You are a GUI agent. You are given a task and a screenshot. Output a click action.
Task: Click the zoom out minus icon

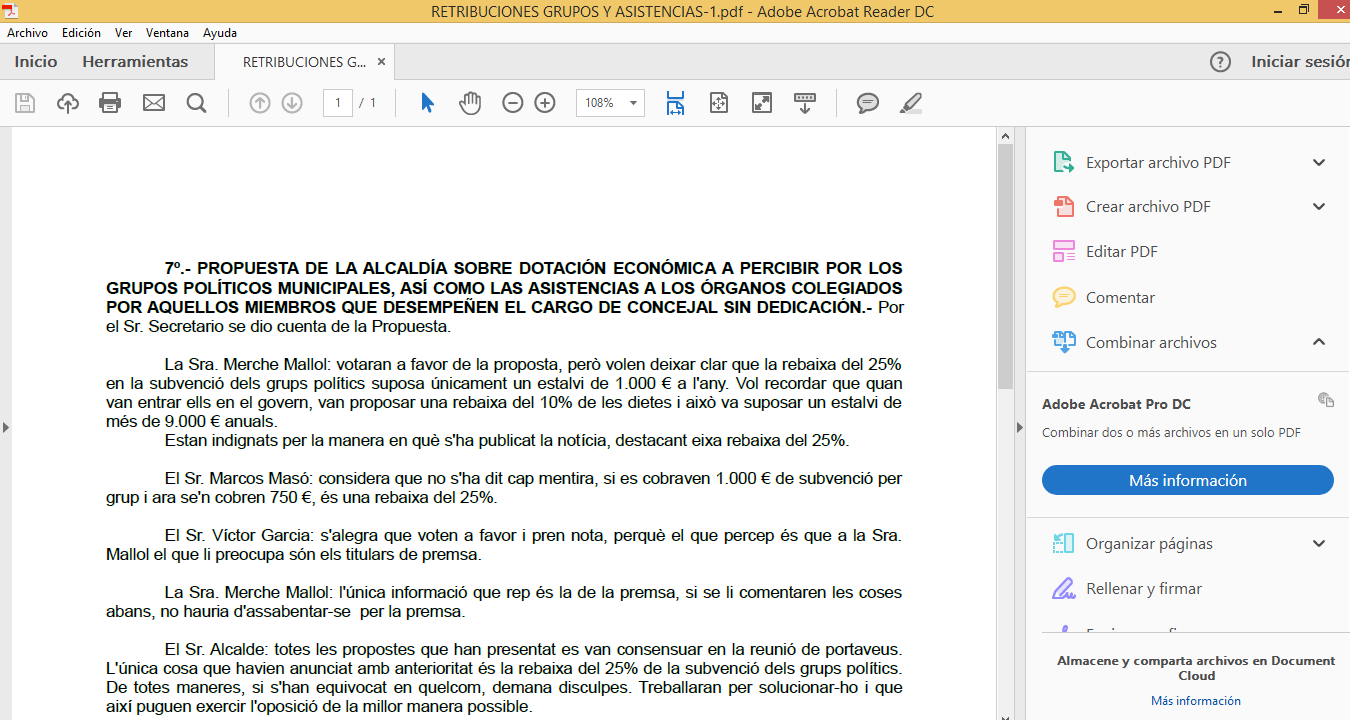[x=513, y=103]
